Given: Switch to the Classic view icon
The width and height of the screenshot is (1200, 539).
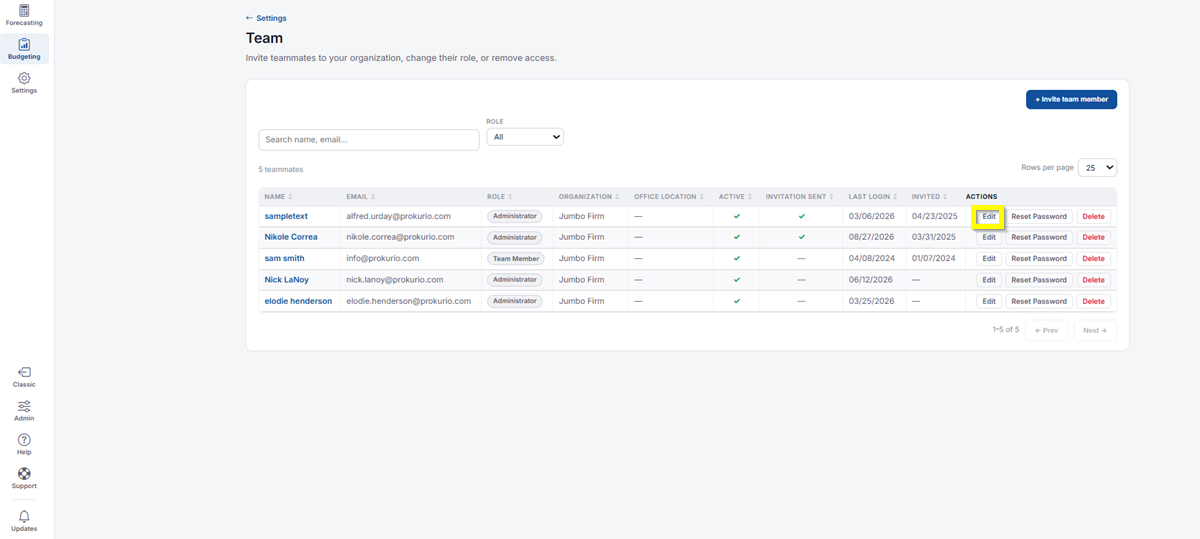Looking at the screenshot, I should point(24,377).
